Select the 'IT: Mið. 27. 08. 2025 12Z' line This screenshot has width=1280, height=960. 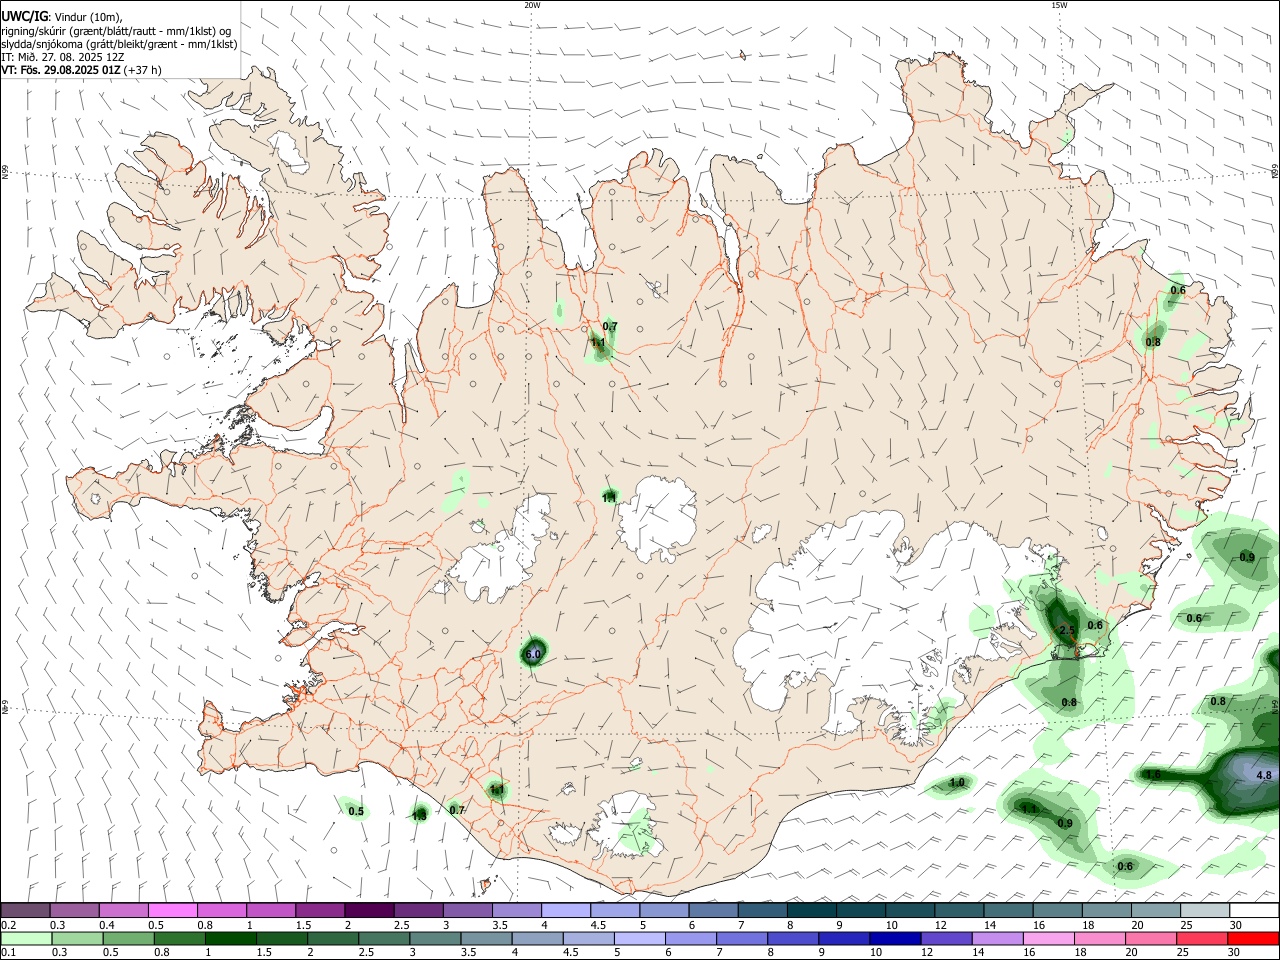(61, 57)
